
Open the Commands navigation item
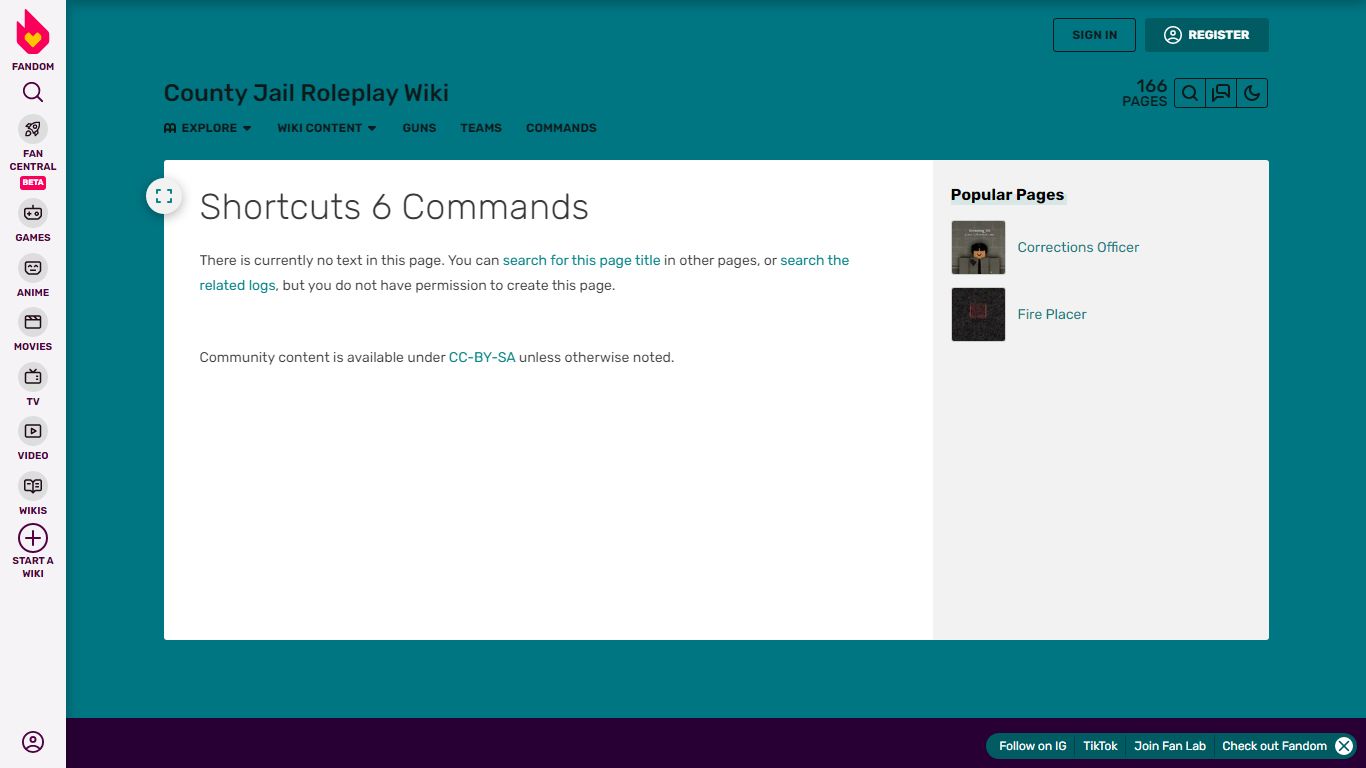coord(561,128)
